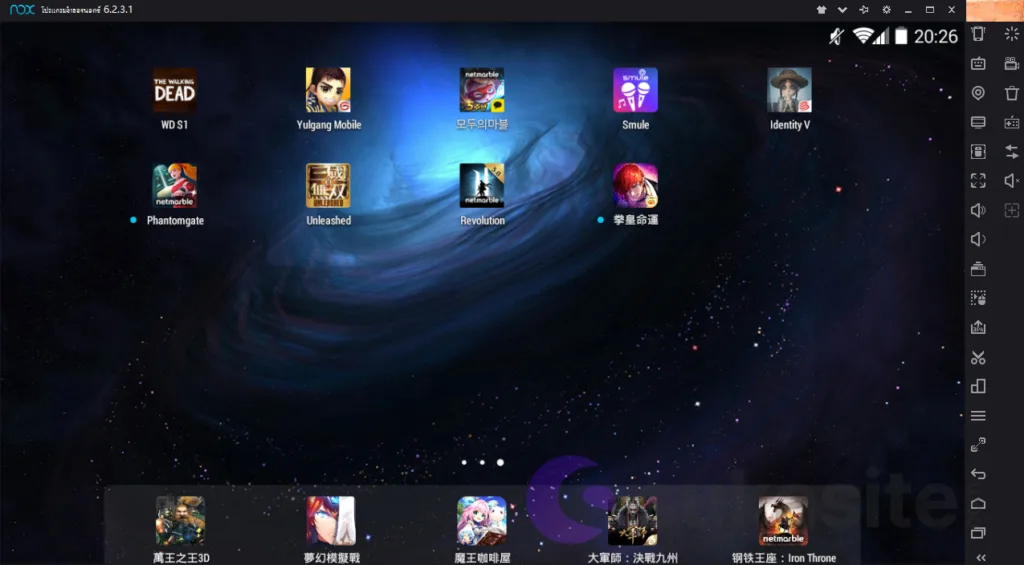Image resolution: width=1024 pixels, height=565 pixels.
Task: Open the 拳皇命運 app
Action: (x=635, y=186)
